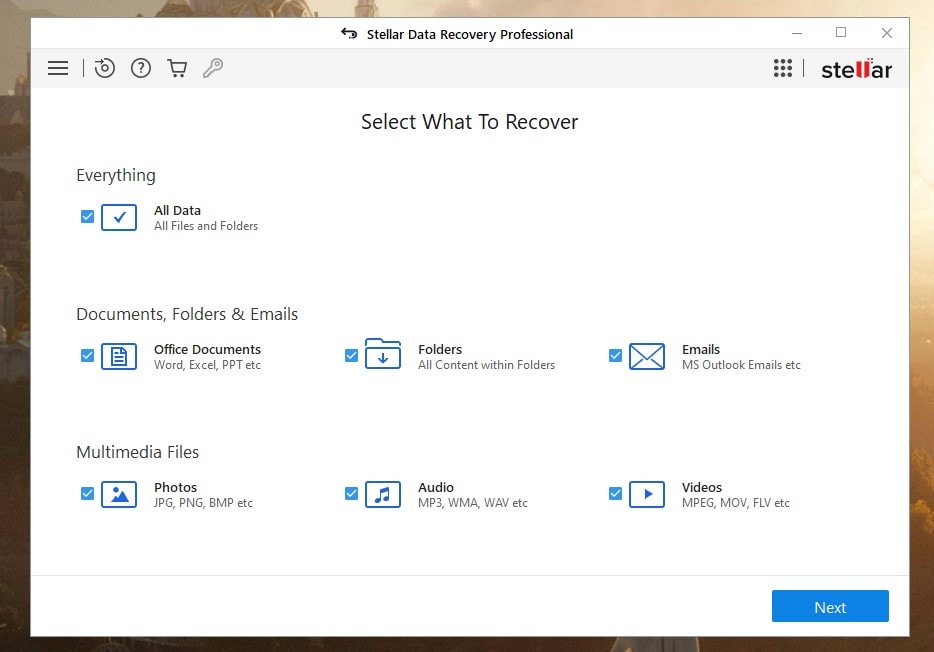Click the Emails envelope icon
The image size is (934, 652).
tap(647, 355)
